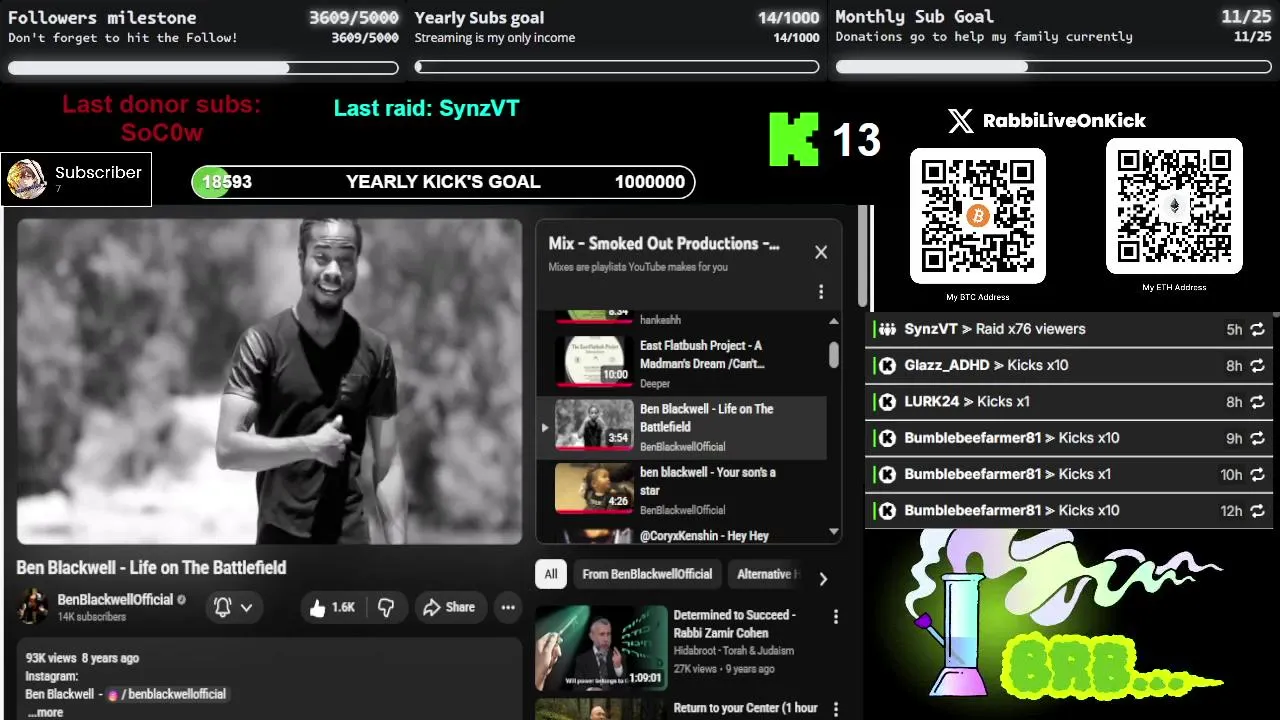Open the Mix playlist three-dot menu
Image resolution: width=1280 pixels, height=720 pixels.
point(821,292)
